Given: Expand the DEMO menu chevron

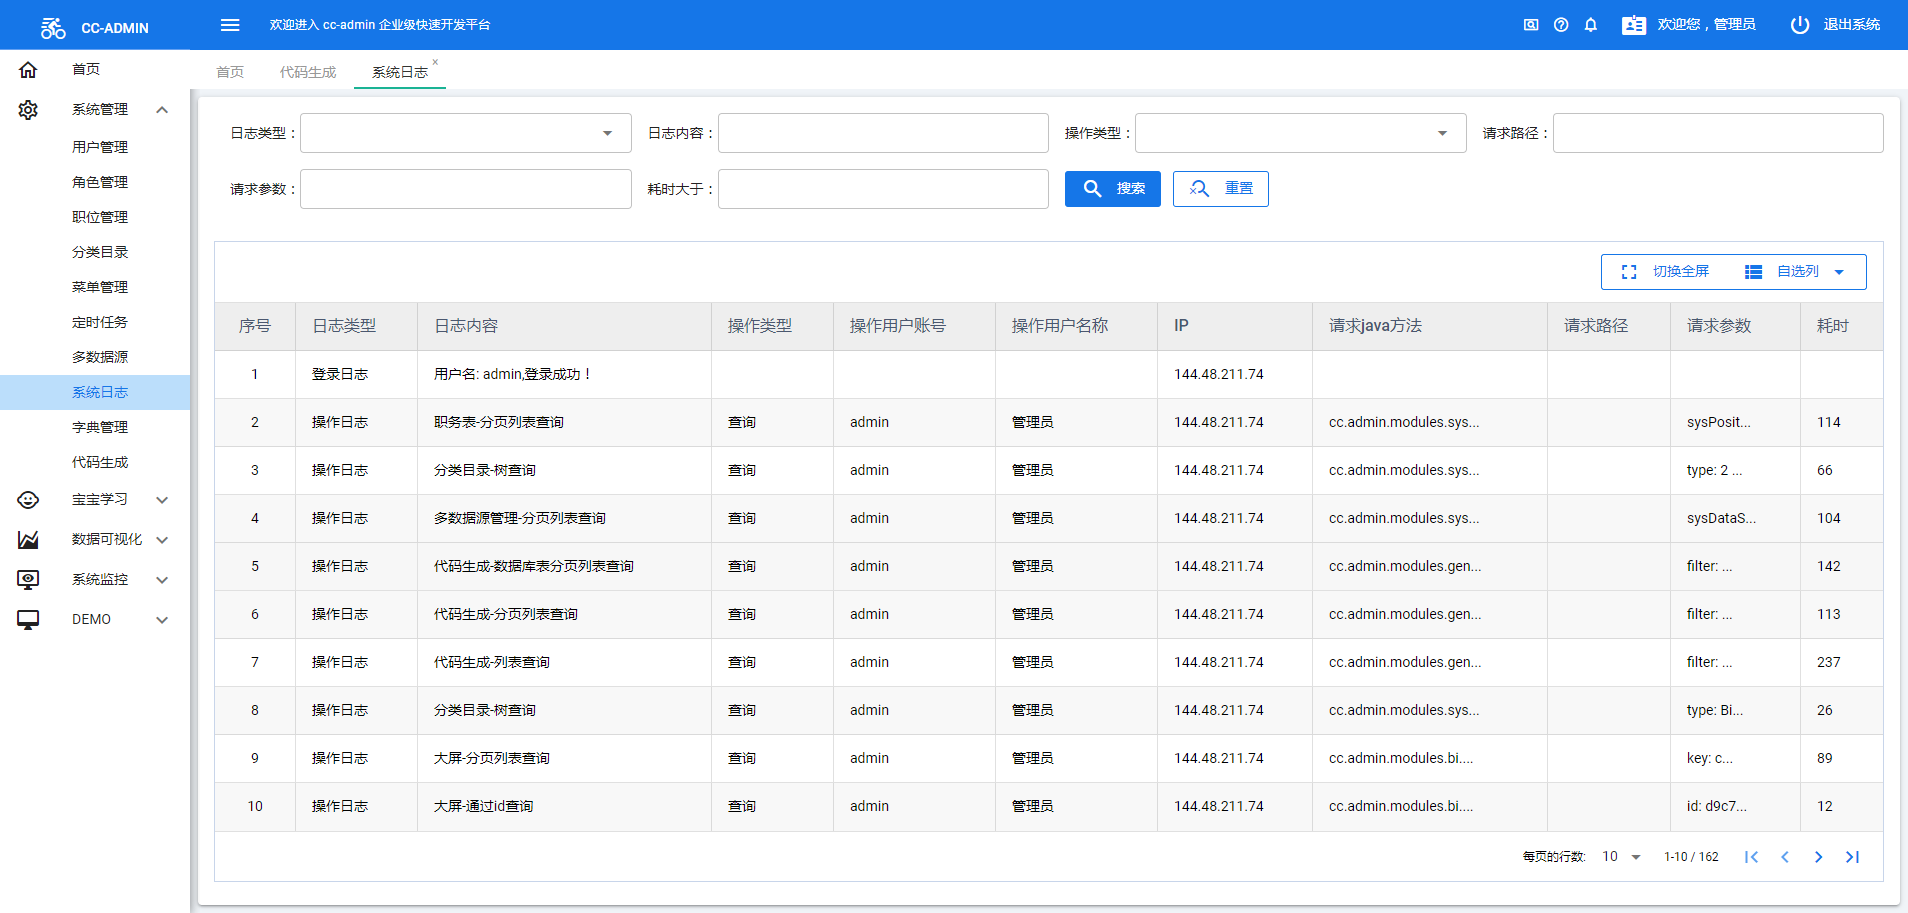Looking at the screenshot, I should tap(162, 620).
